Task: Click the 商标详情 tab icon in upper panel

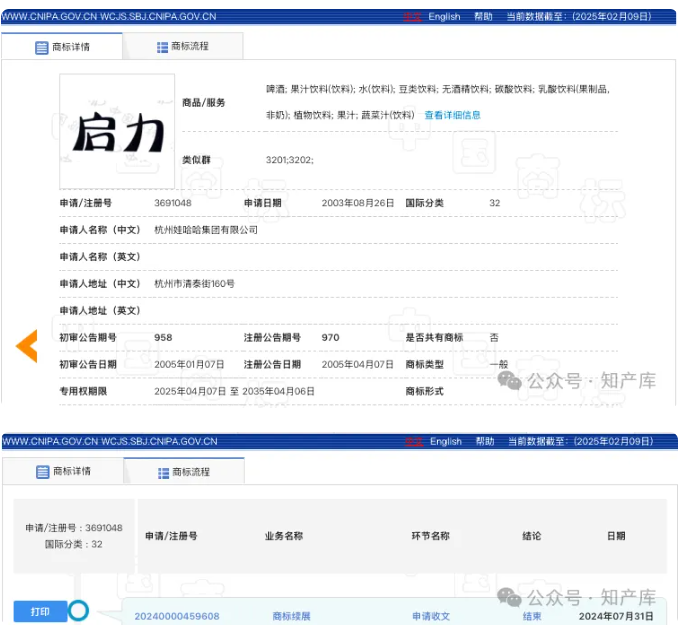Action: pos(42,48)
